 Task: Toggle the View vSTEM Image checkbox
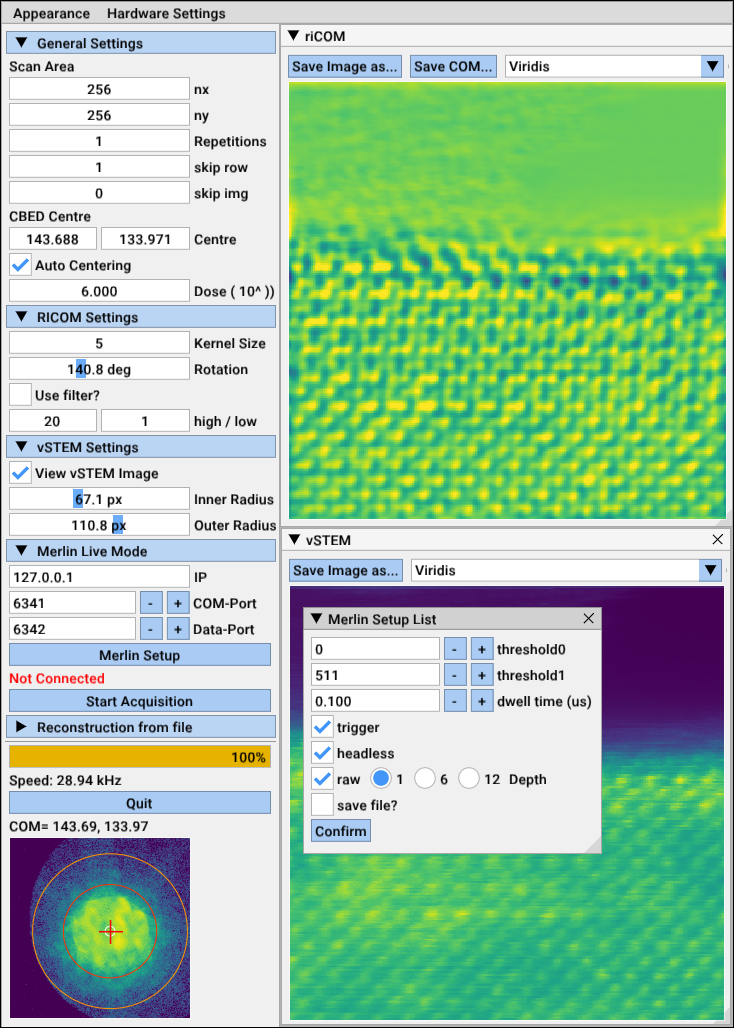click(21, 473)
